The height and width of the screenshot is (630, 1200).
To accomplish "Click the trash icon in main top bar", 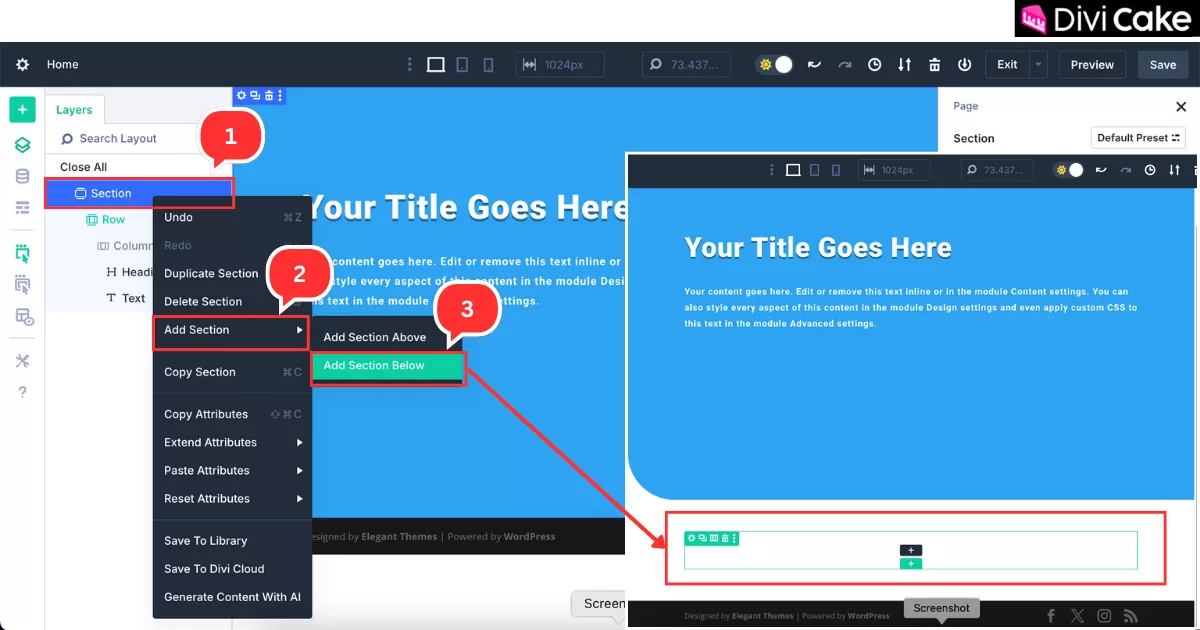I will tap(934, 64).
